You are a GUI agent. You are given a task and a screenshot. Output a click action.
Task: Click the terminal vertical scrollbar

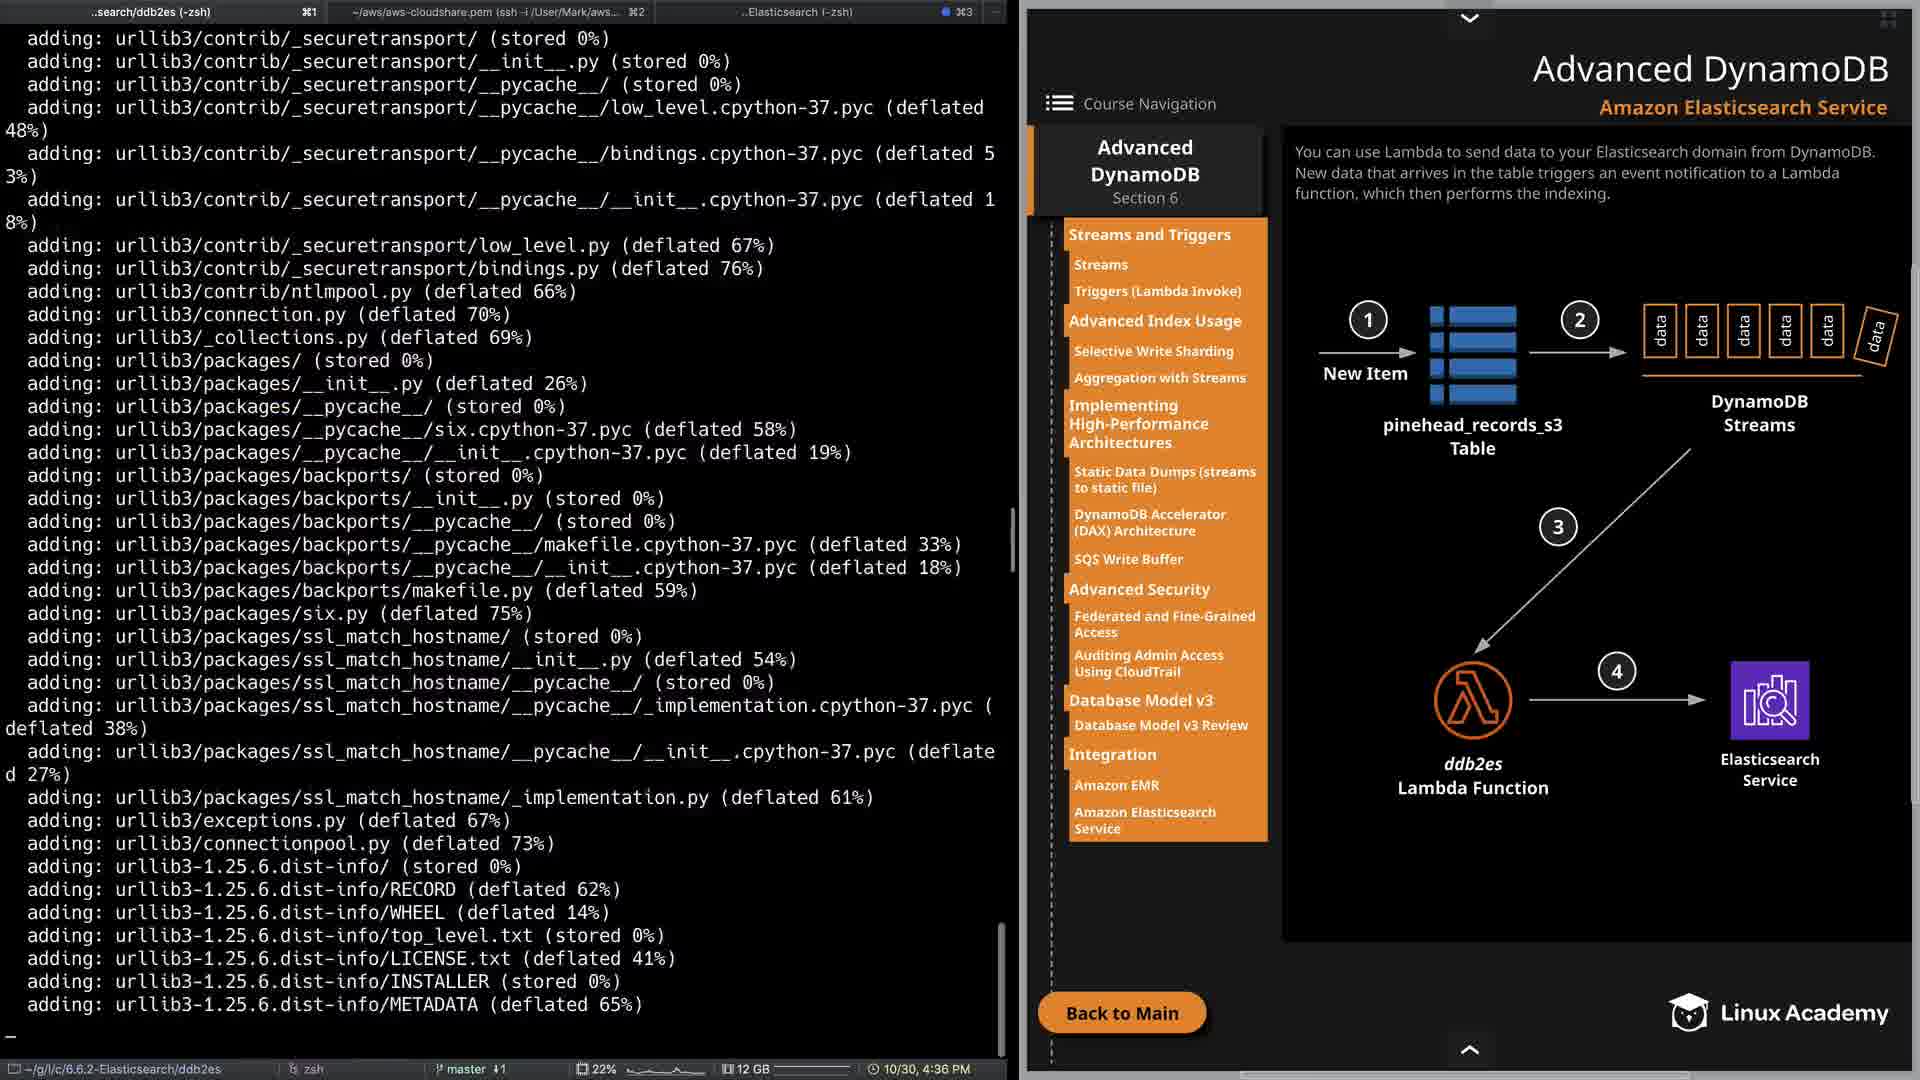click(x=1001, y=988)
